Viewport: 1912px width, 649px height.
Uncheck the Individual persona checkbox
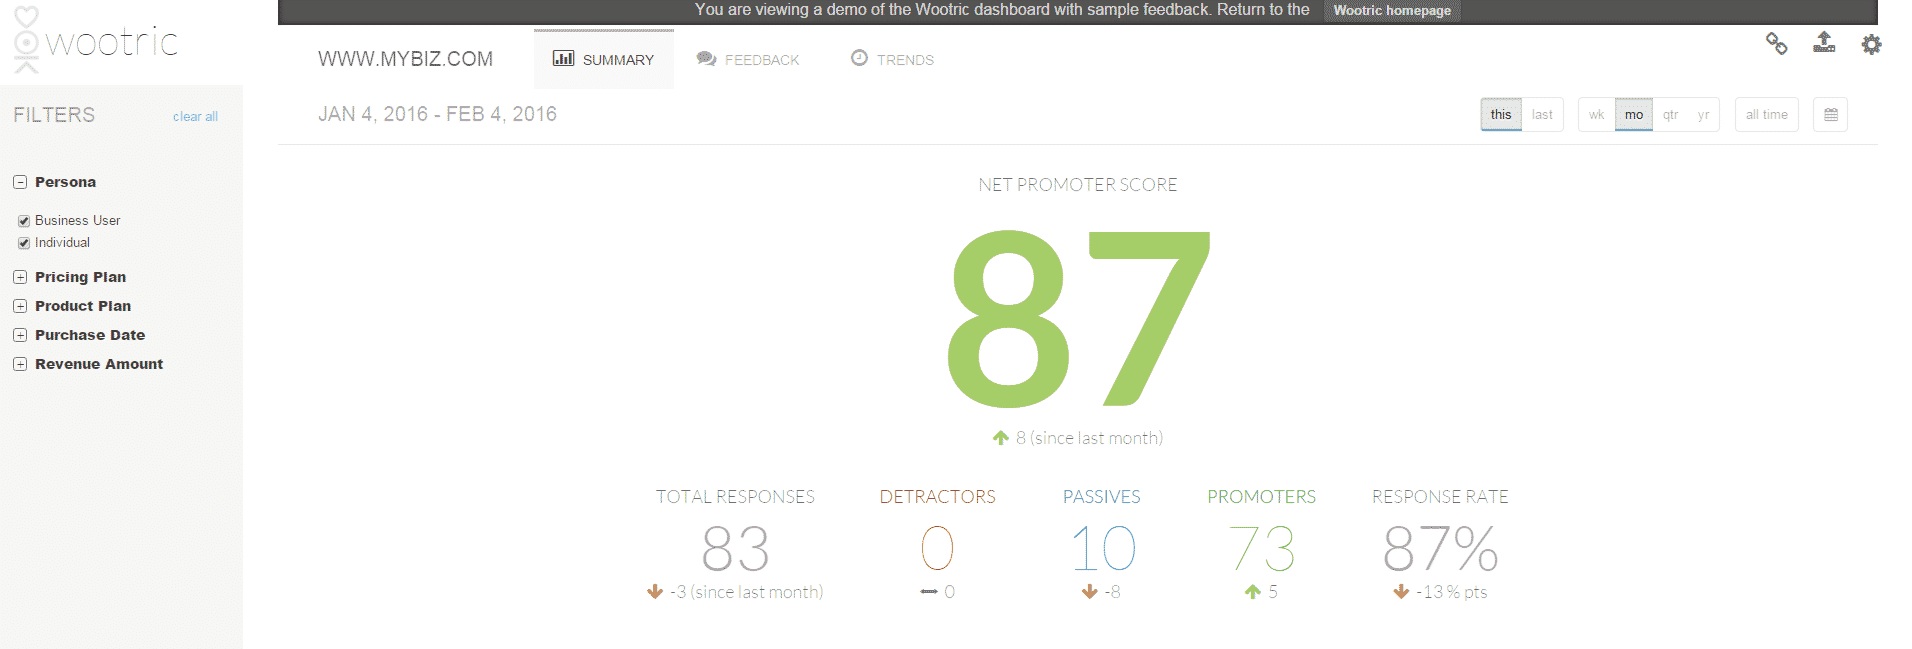[24, 243]
